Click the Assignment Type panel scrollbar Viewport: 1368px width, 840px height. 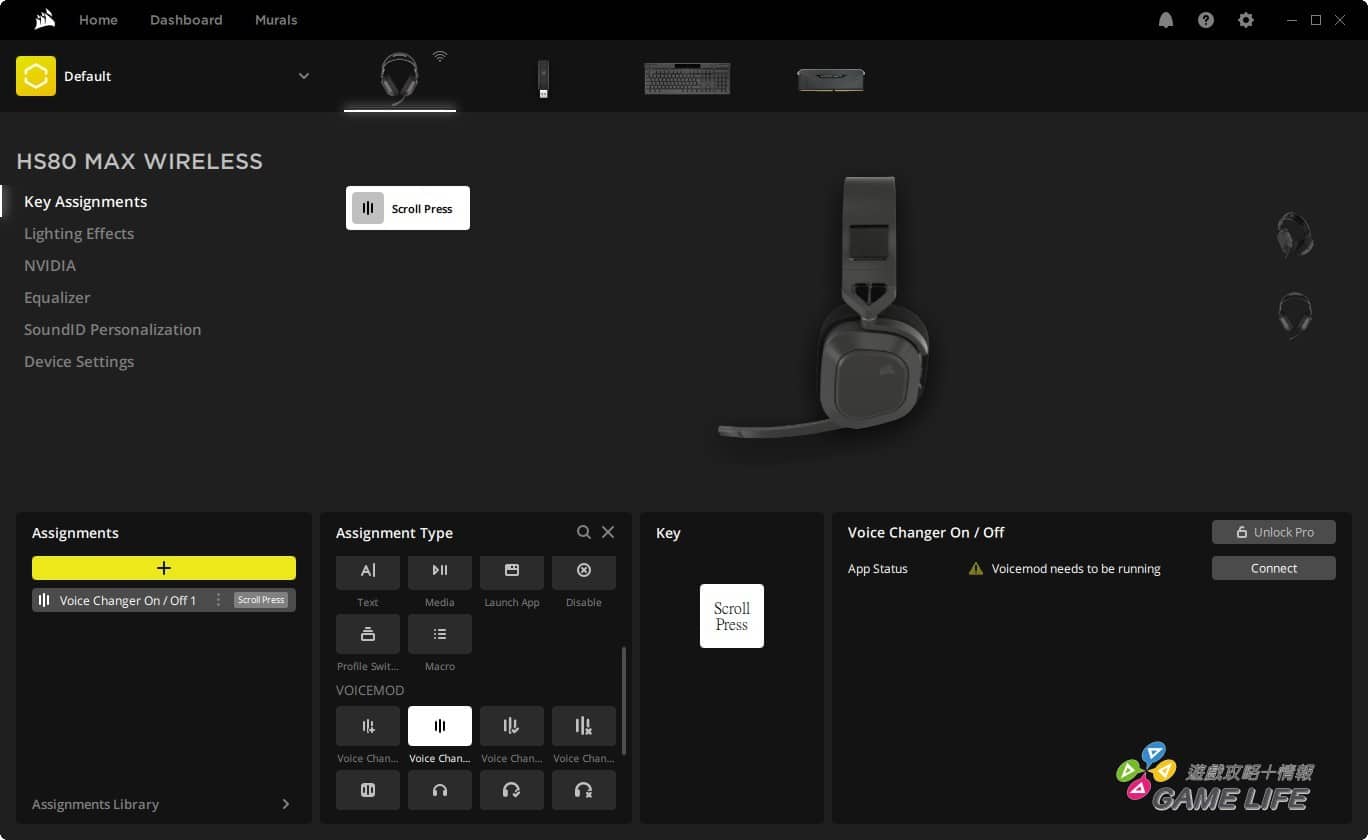624,700
